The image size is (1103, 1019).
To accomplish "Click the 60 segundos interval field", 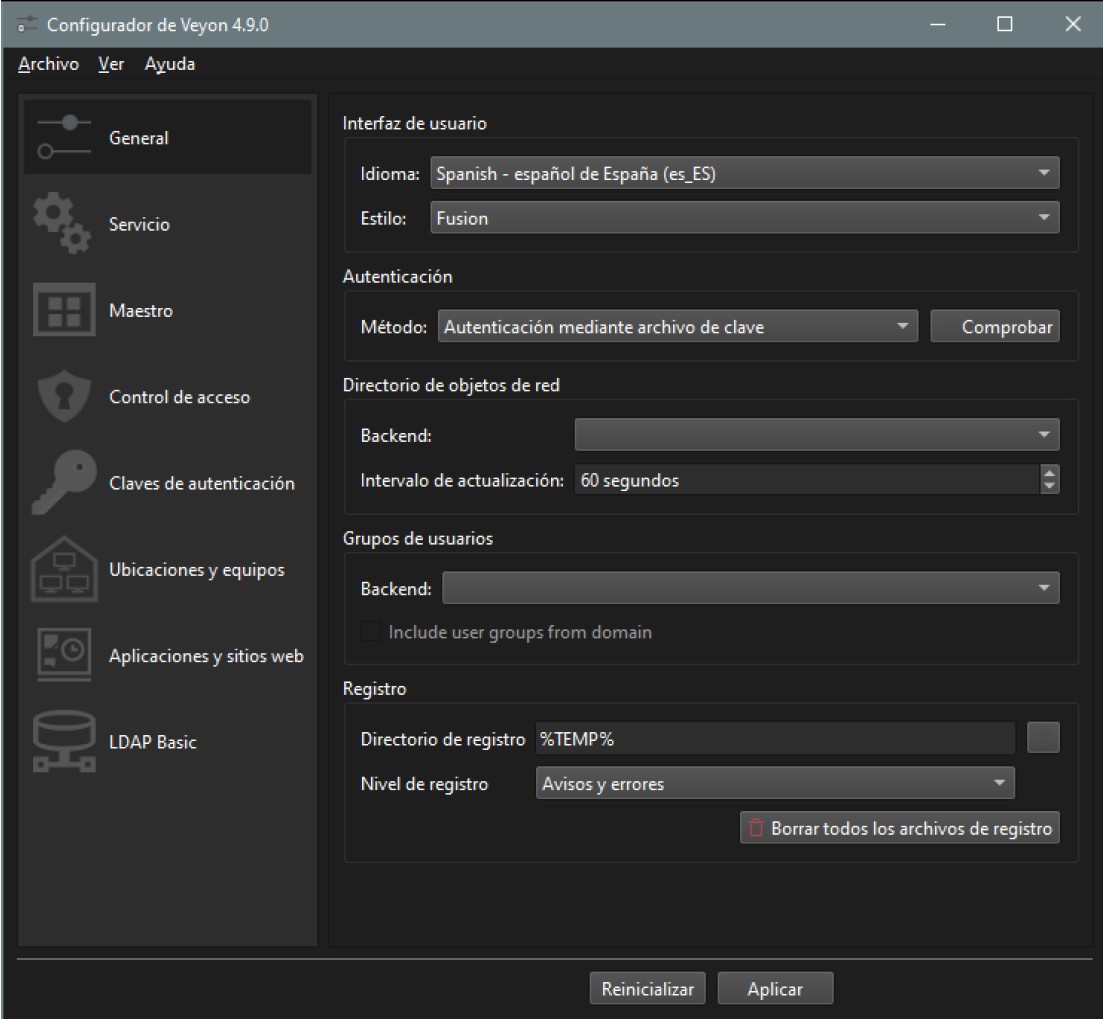I will tap(808, 480).
